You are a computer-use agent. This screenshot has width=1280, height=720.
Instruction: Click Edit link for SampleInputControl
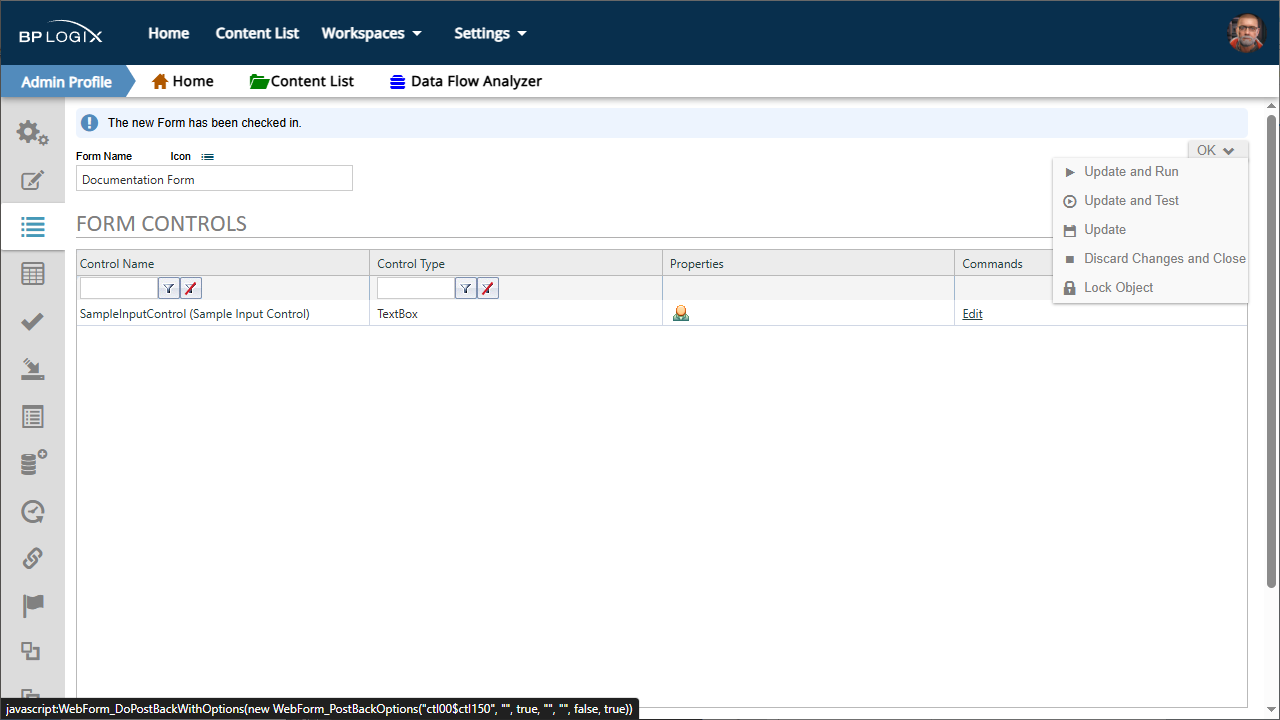coord(972,314)
